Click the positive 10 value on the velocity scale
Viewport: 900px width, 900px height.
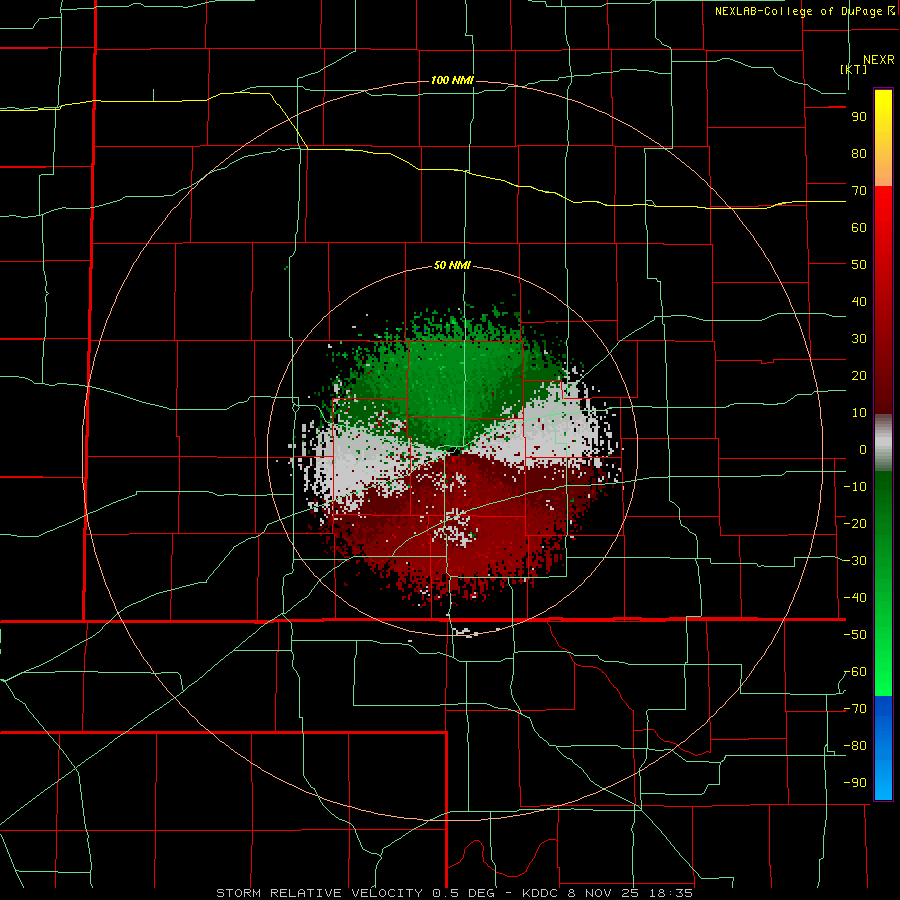pos(859,413)
